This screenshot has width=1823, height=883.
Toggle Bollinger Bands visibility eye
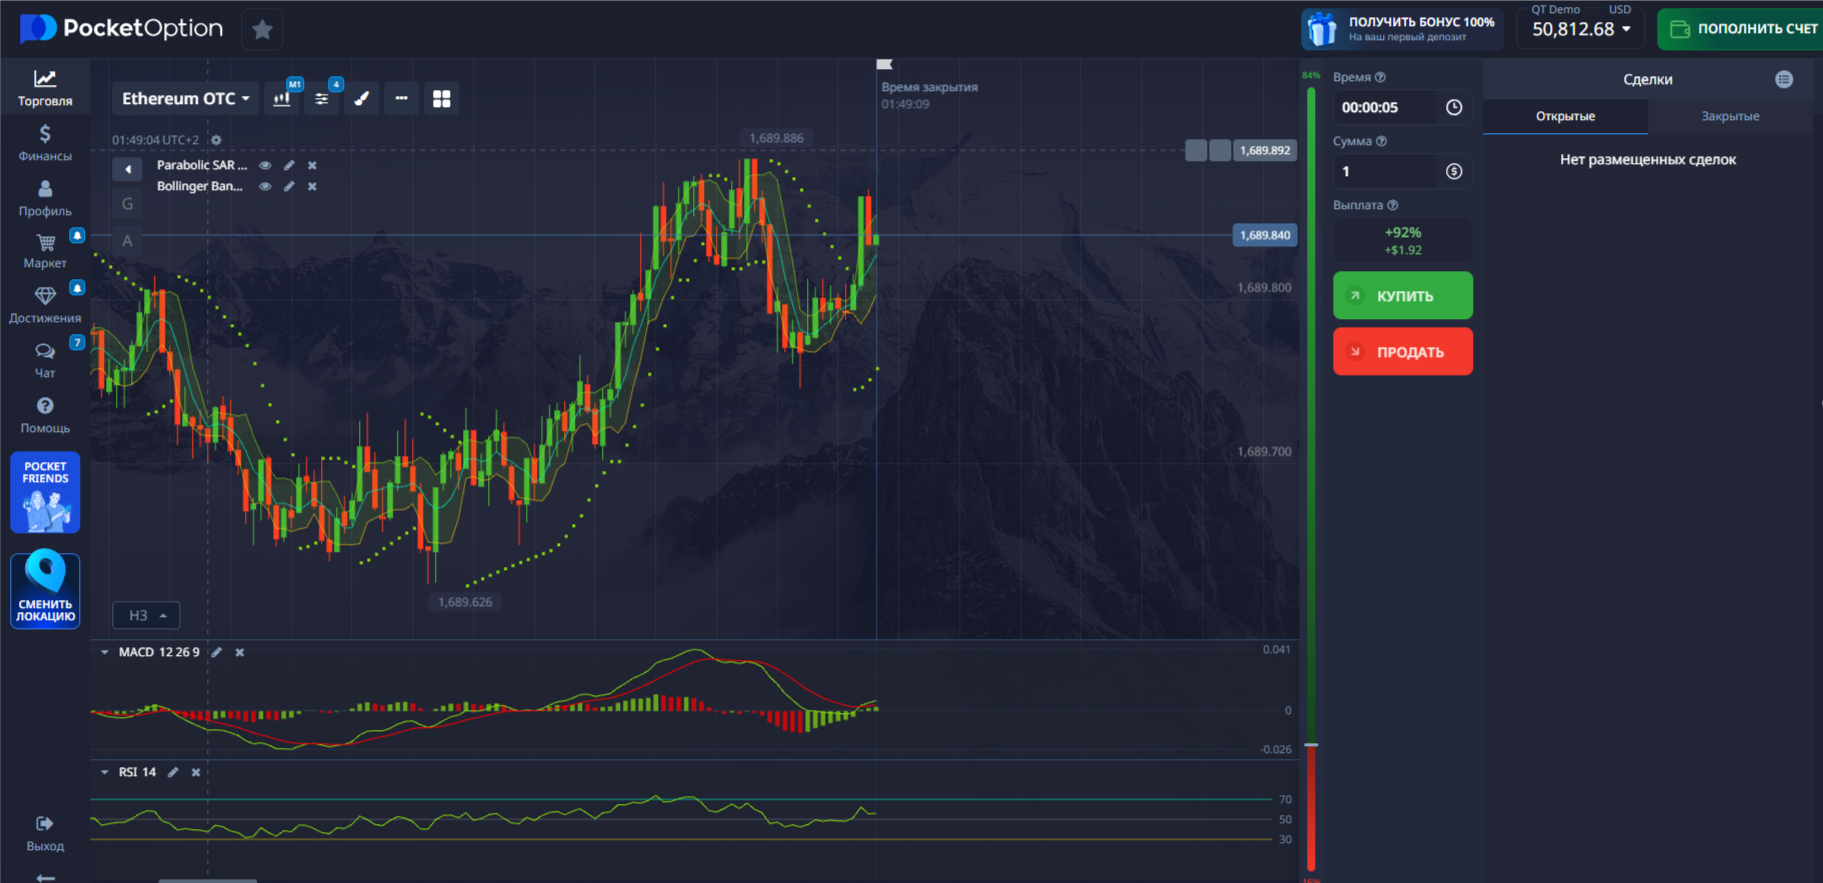click(265, 187)
